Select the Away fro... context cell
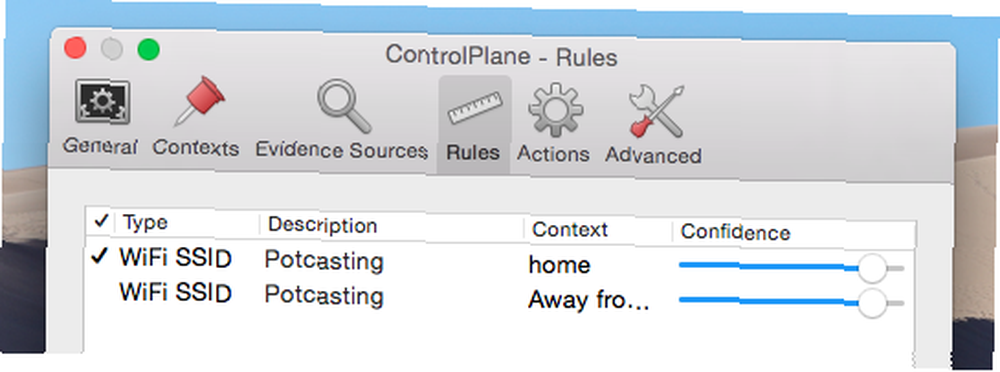The image size is (1000, 372). (x=589, y=300)
